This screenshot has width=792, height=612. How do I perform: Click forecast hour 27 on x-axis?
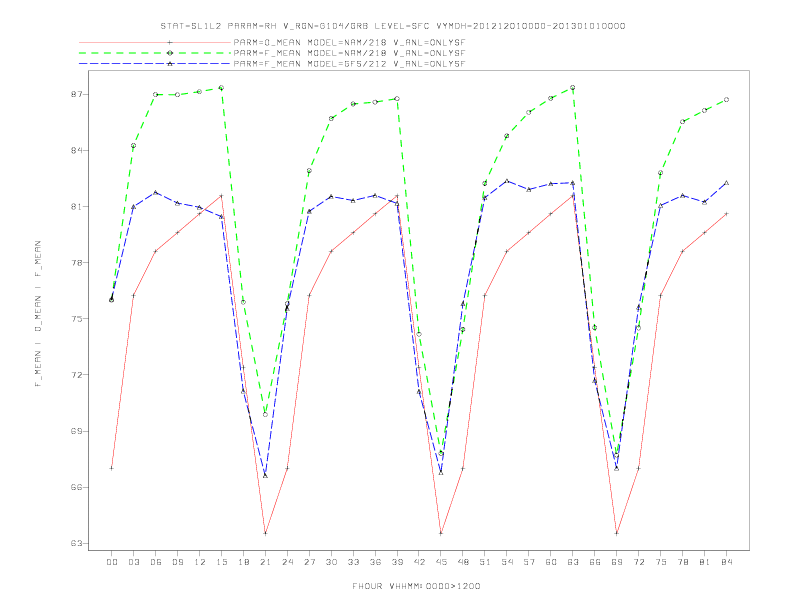309,562
